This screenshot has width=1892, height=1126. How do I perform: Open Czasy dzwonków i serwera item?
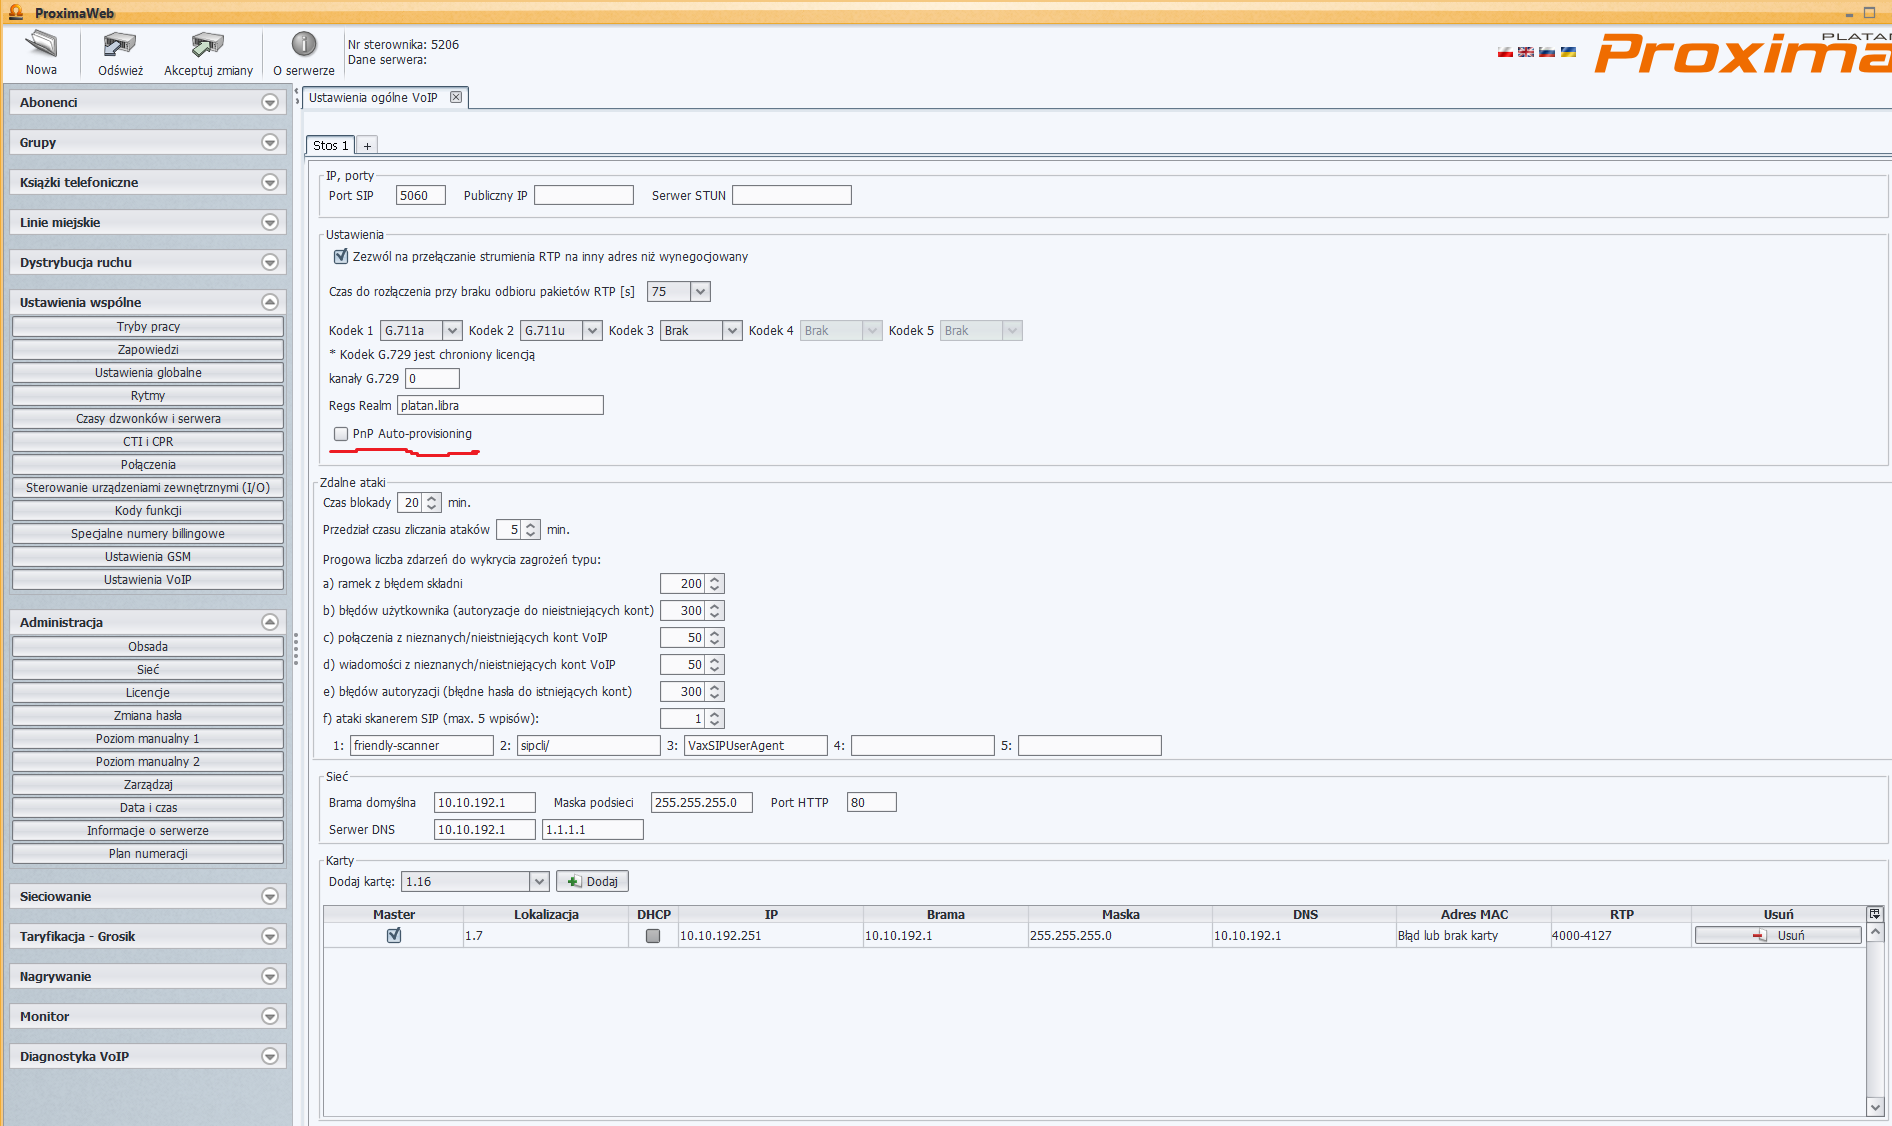point(148,419)
